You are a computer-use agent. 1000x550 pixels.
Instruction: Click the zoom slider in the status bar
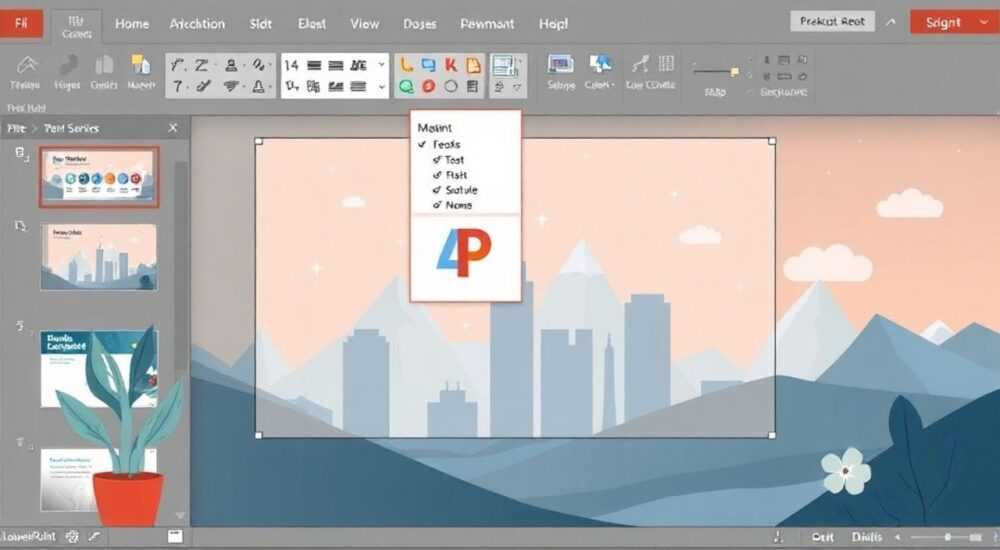(948, 537)
